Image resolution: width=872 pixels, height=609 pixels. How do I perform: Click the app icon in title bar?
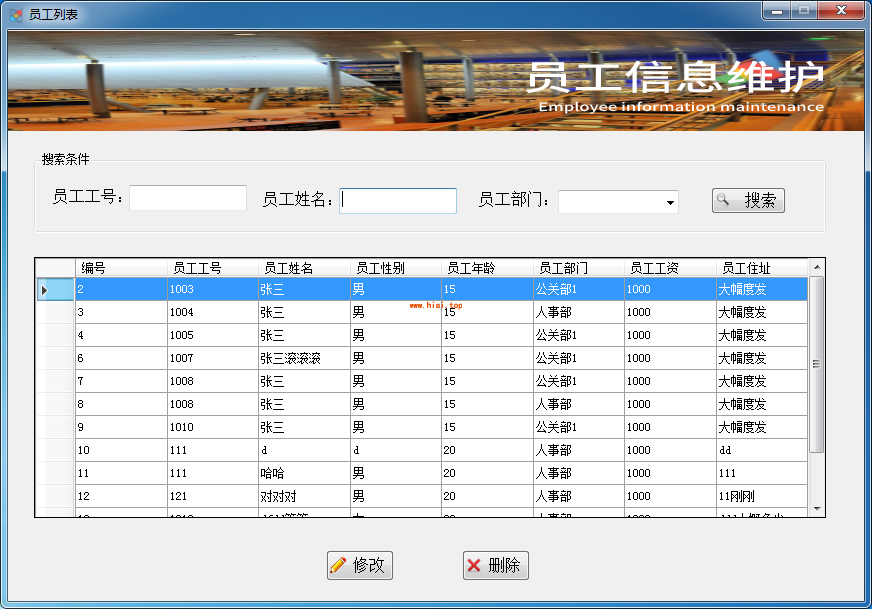point(16,14)
